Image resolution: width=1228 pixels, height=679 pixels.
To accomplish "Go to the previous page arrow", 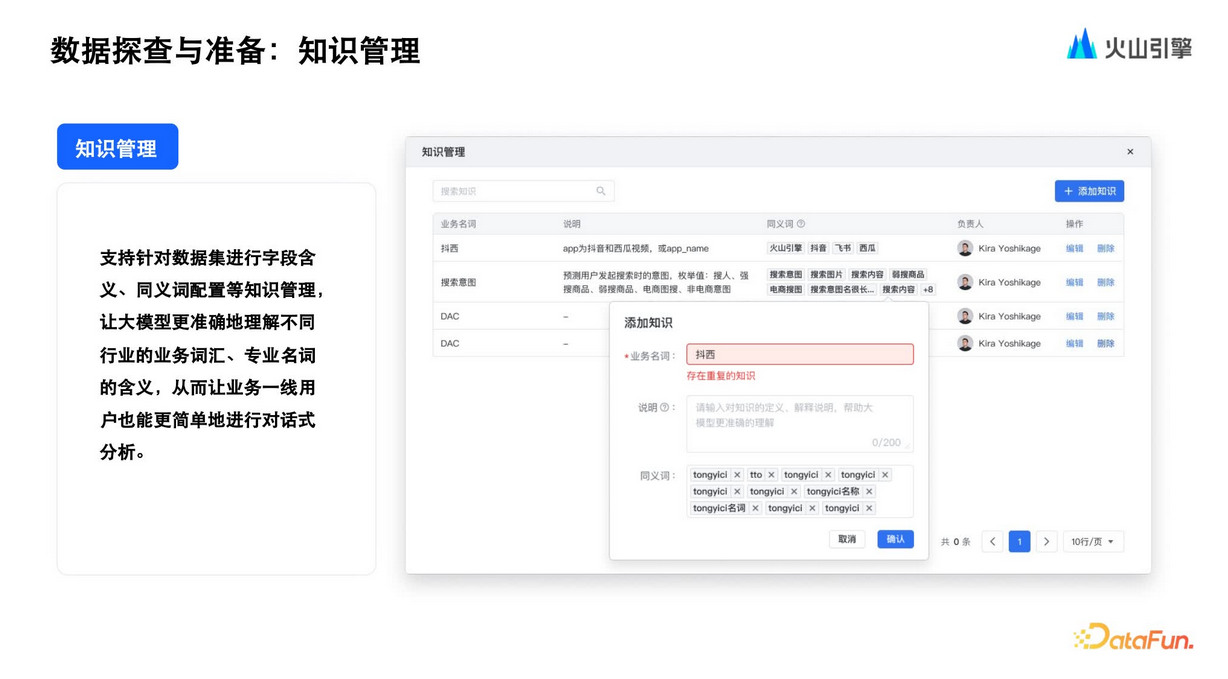I will pyautogui.click(x=993, y=542).
